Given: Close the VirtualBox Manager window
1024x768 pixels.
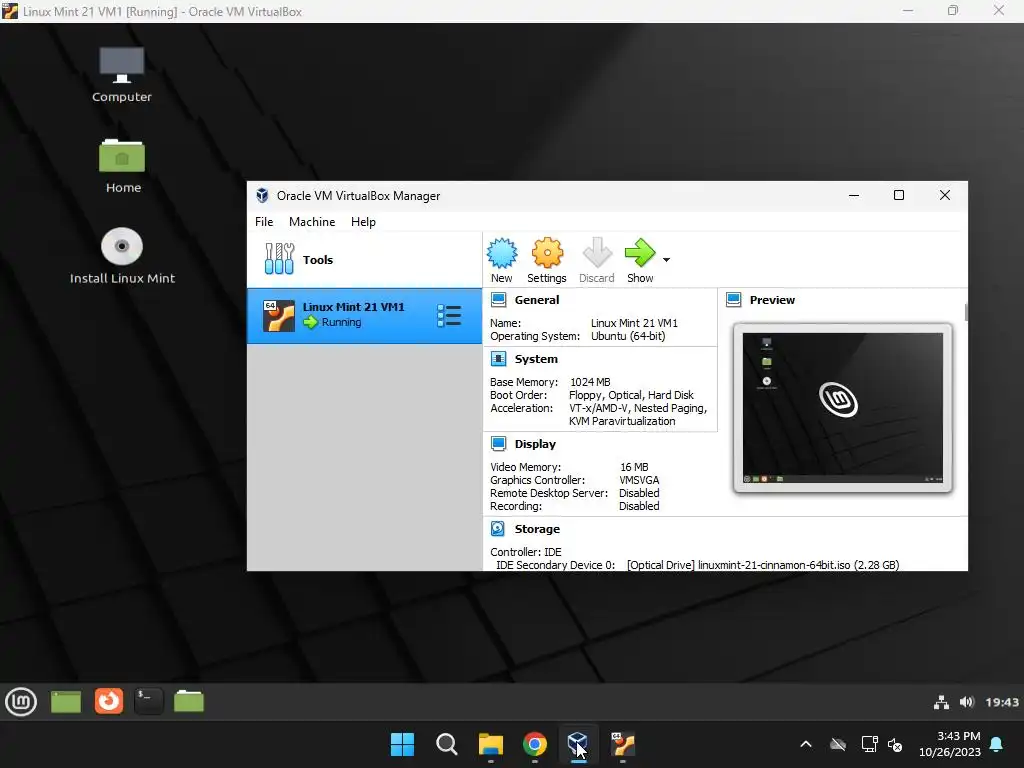Looking at the screenshot, I should [x=944, y=195].
